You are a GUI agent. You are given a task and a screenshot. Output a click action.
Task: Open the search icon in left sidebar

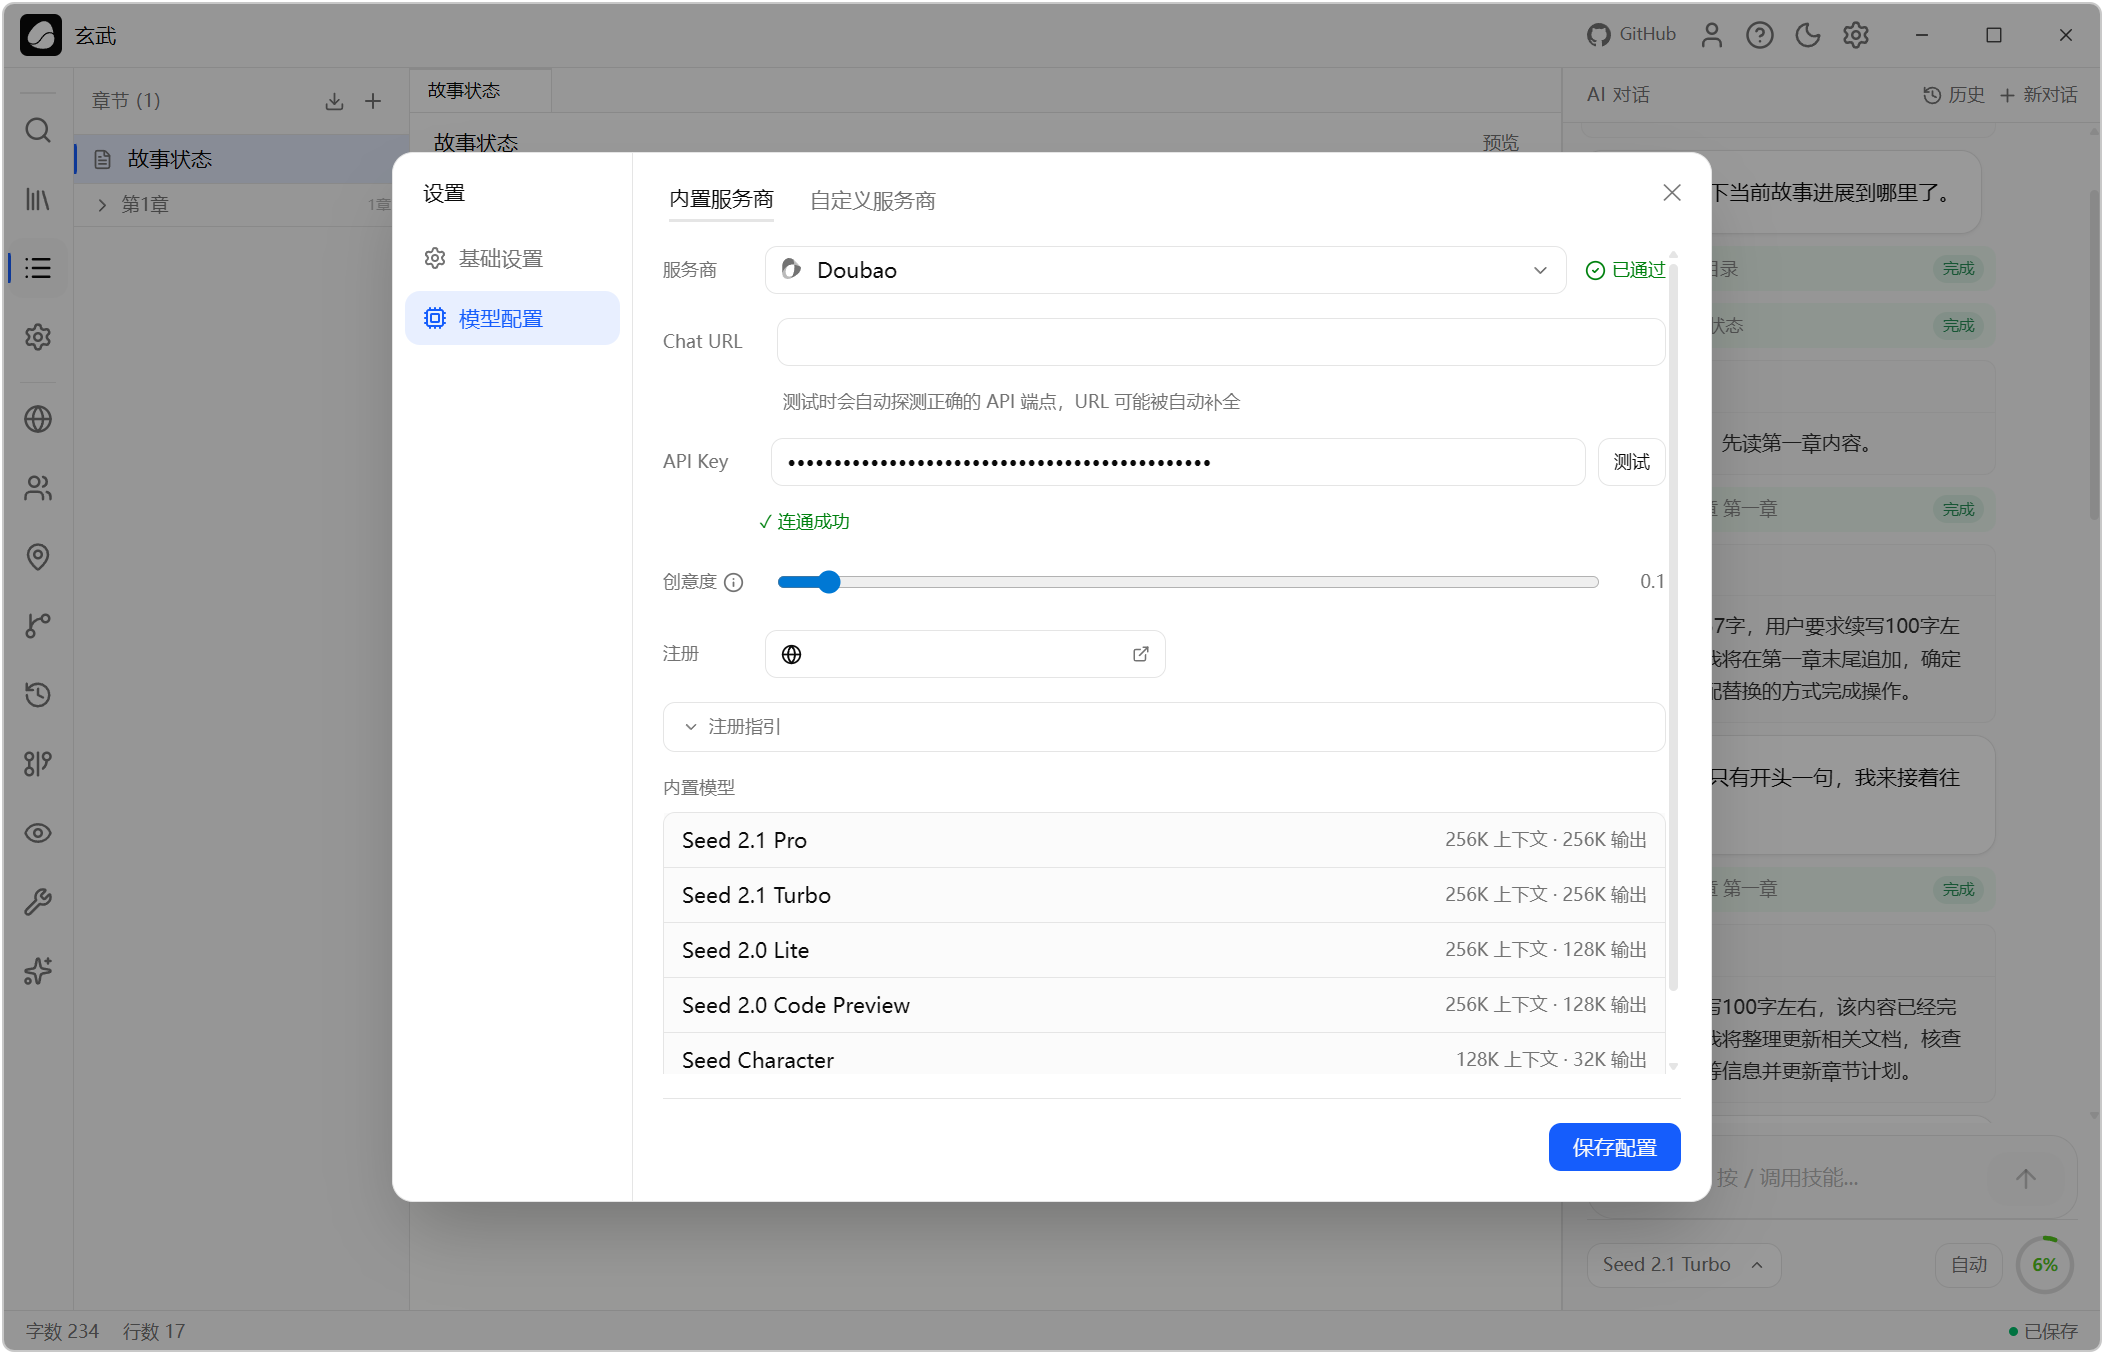[38, 130]
